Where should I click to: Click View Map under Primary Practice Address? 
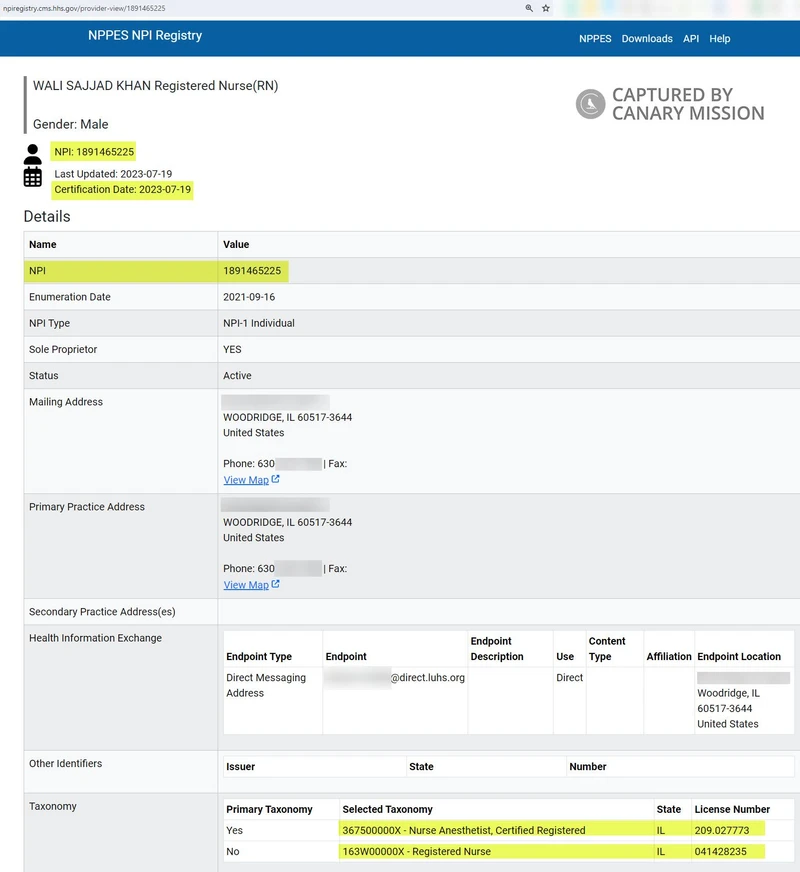coord(246,584)
